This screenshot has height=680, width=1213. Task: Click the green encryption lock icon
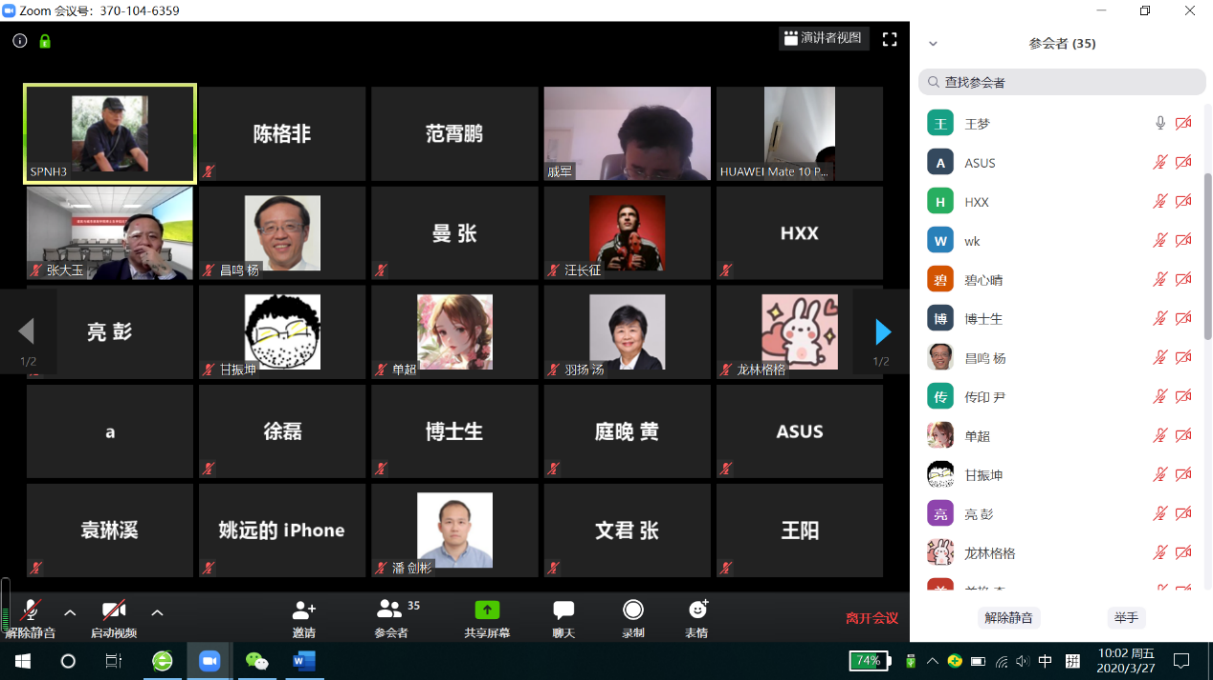[x=44, y=42]
